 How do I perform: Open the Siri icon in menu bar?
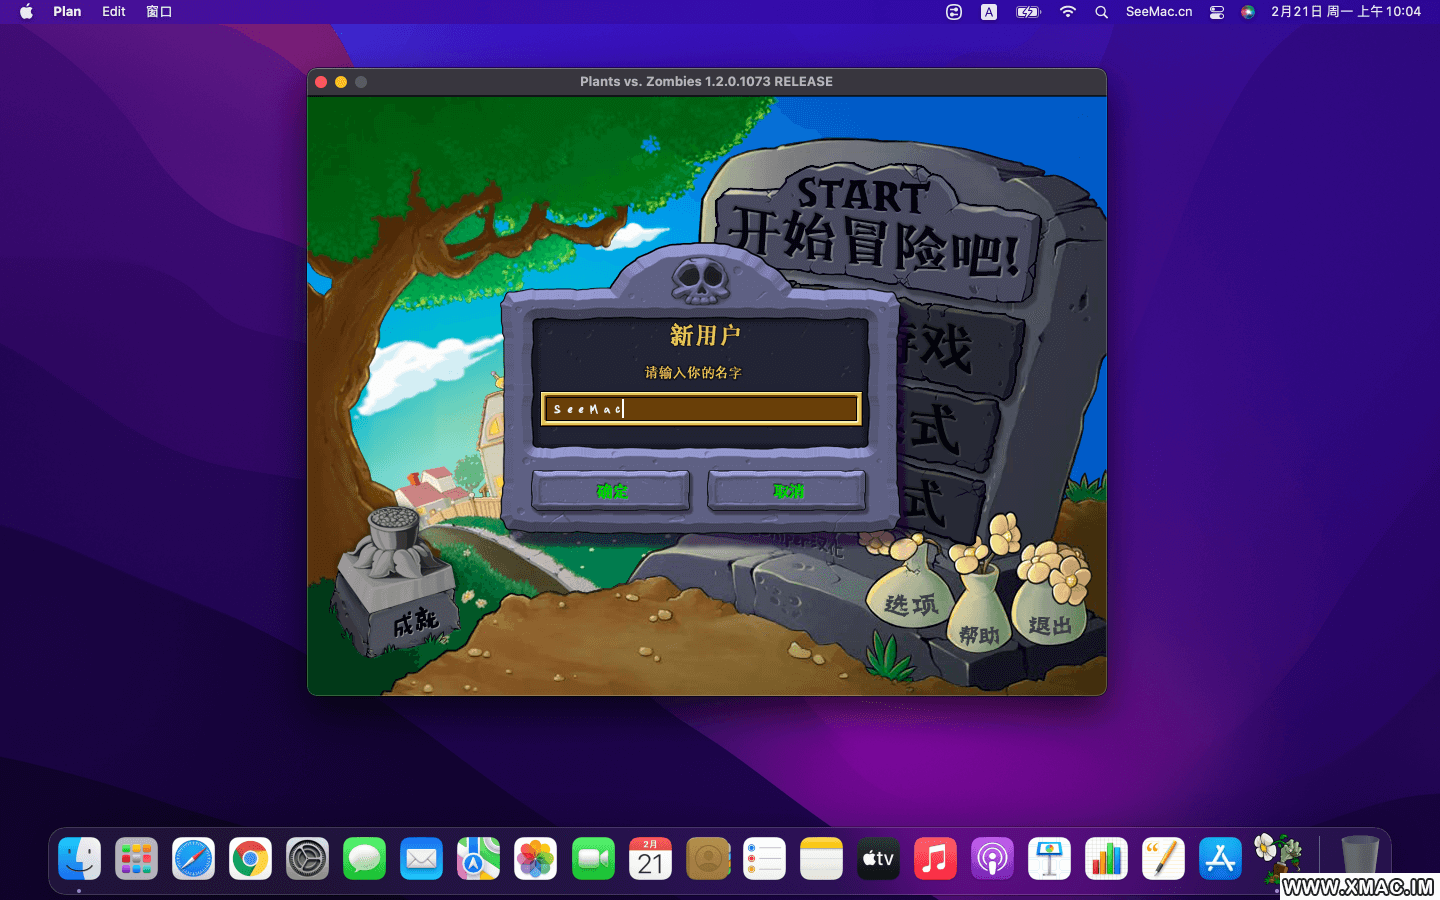[x=1248, y=12]
